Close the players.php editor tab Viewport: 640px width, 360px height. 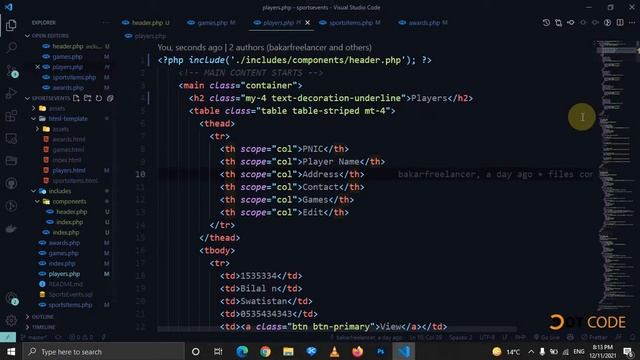(x=307, y=23)
